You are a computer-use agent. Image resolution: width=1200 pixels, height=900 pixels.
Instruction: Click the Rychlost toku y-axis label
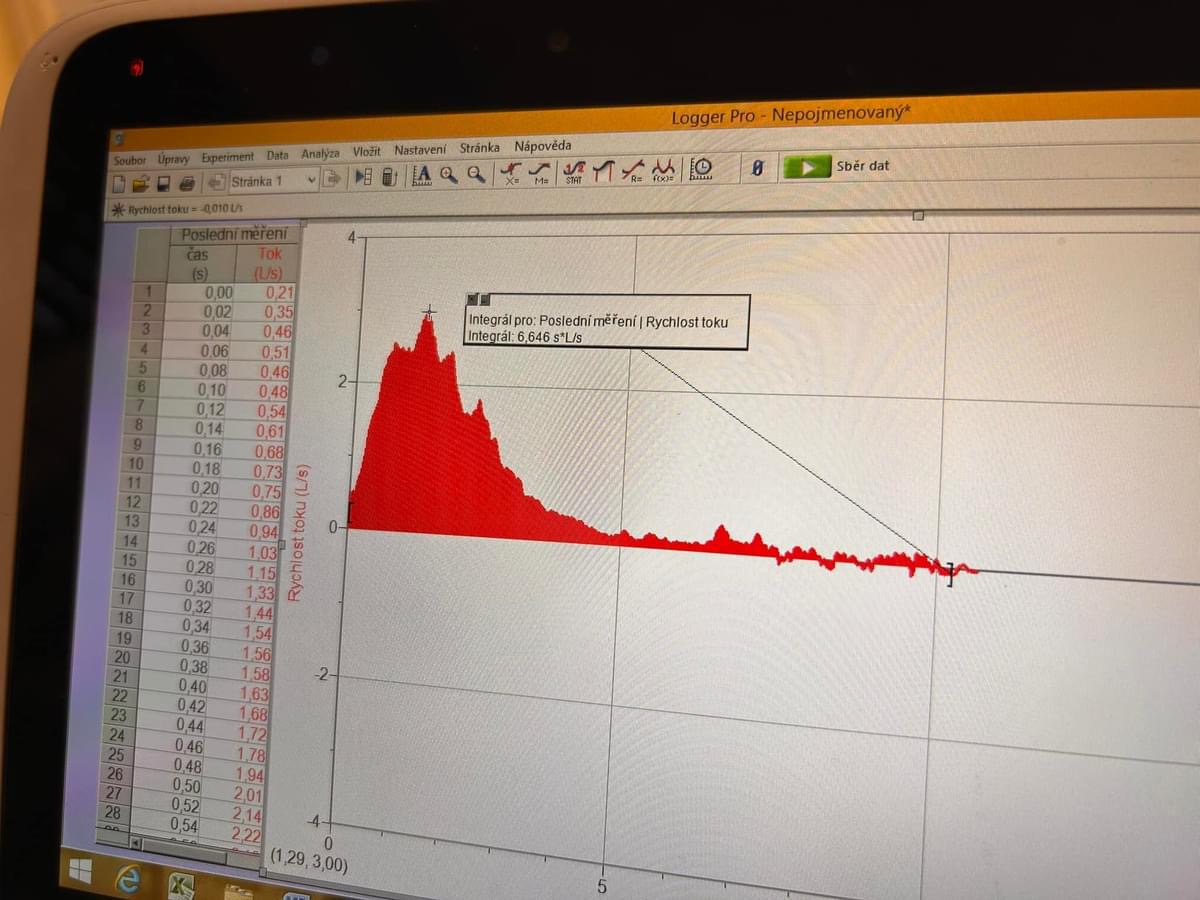pyautogui.click(x=297, y=532)
